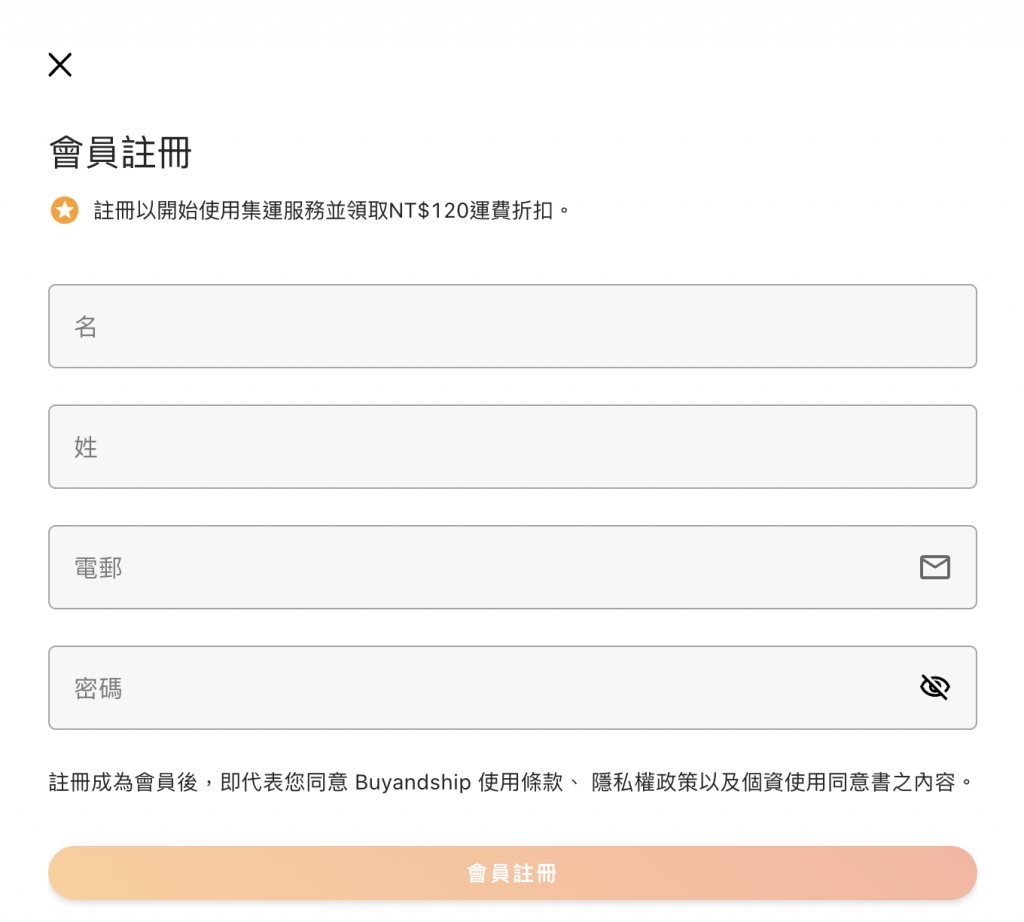Click the 會員註冊 page heading

pyautogui.click(x=120, y=153)
